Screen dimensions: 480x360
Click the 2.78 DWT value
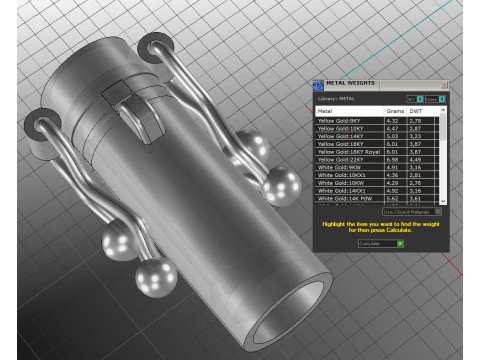click(415, 121)
